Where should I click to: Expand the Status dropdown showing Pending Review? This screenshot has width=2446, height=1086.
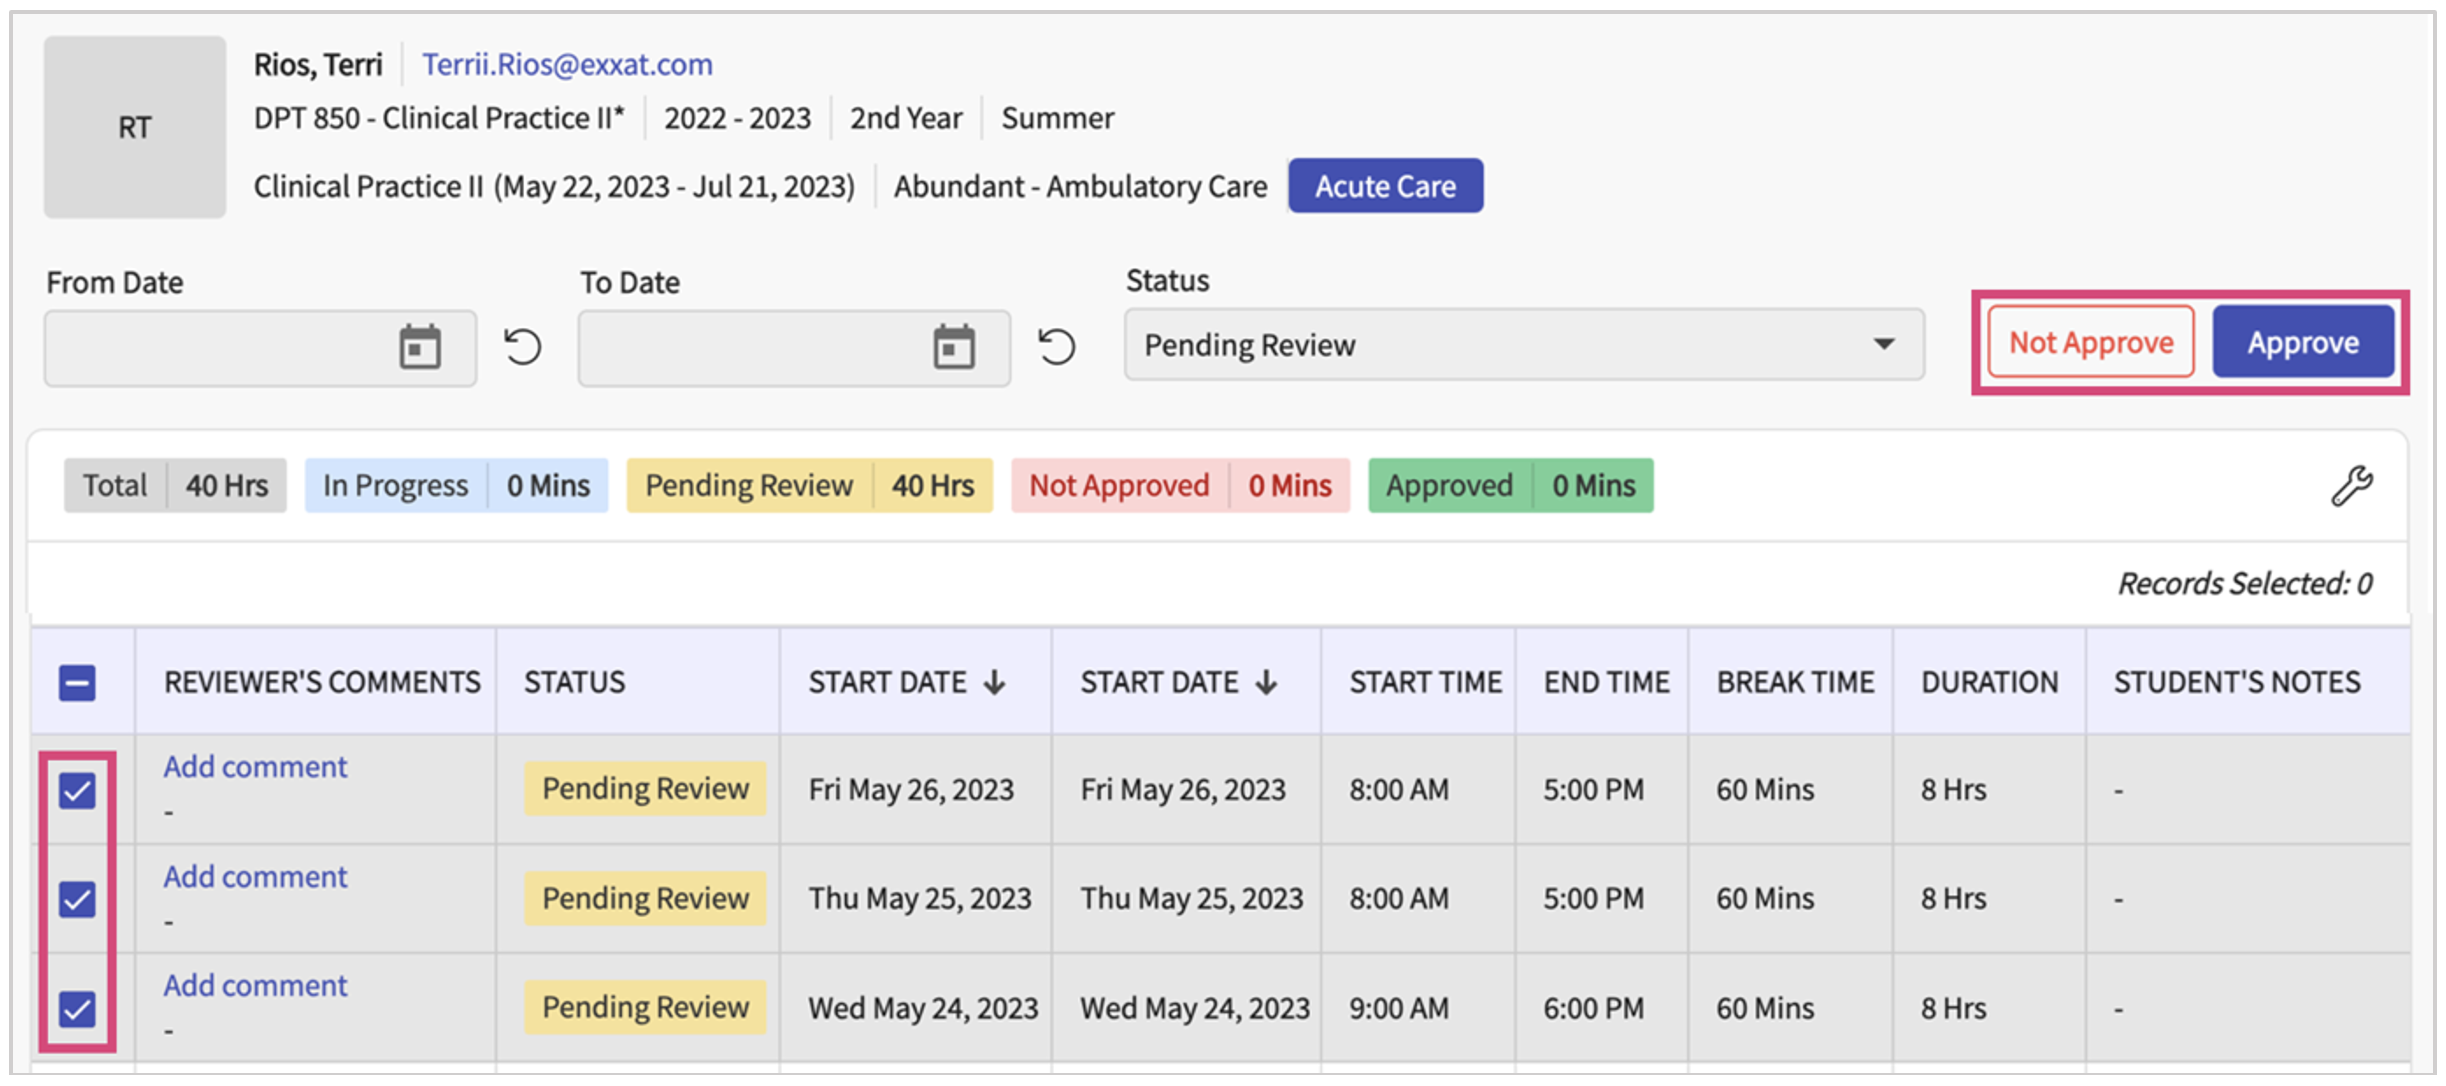(1523, 345)
